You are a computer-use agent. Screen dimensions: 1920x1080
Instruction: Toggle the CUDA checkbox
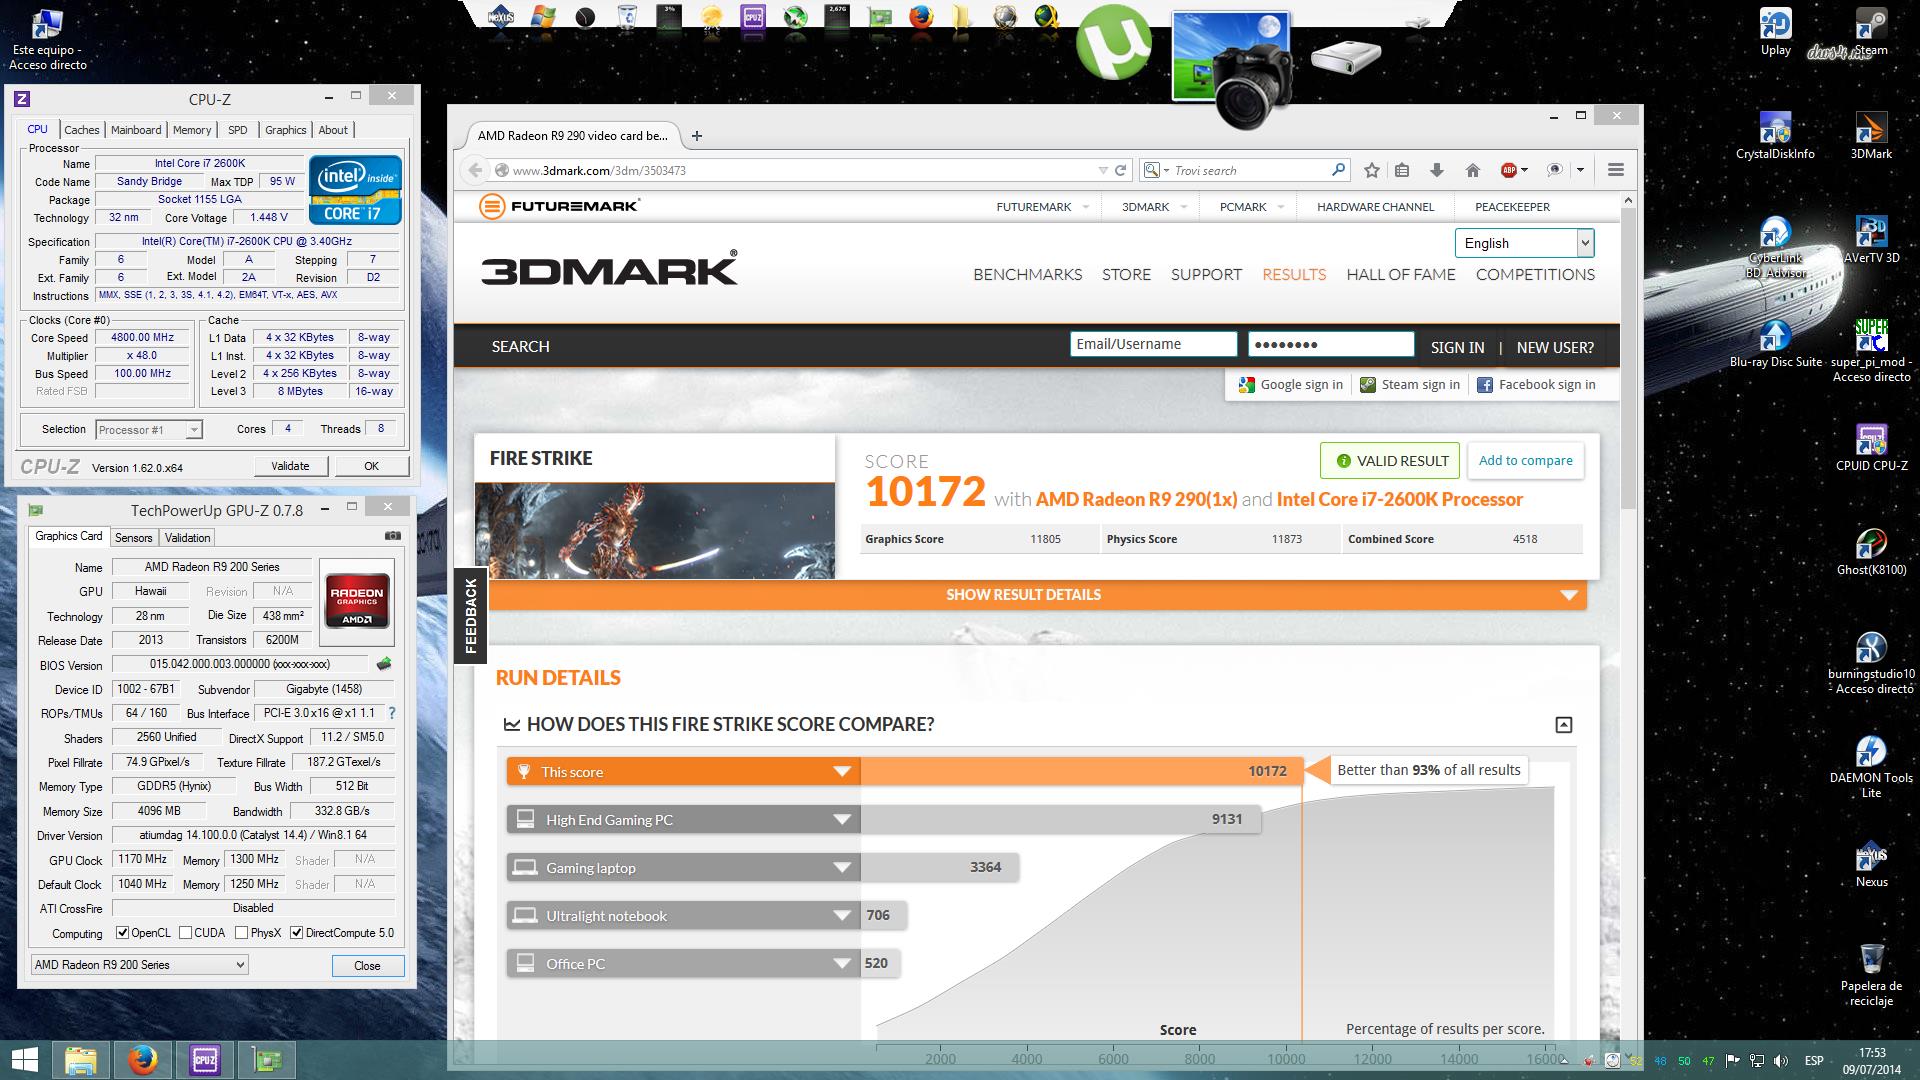click(x=186, y=933)
